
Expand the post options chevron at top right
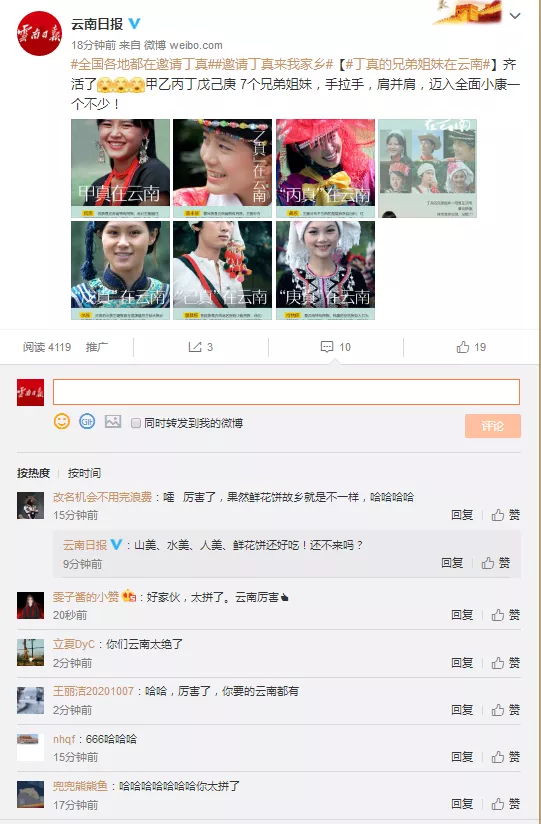(x=515, y=16)
